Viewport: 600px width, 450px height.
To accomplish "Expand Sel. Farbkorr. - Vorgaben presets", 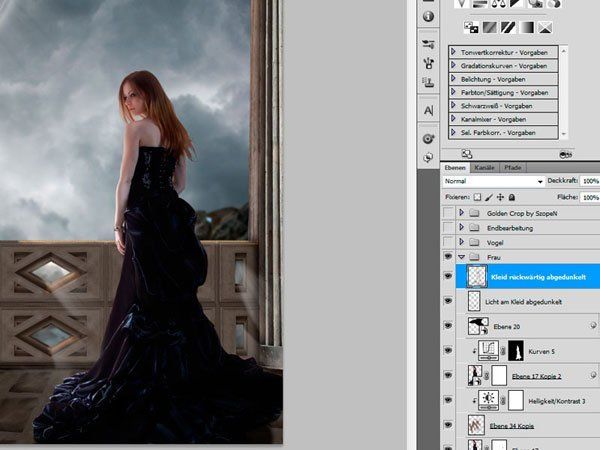I will point(453,132).
